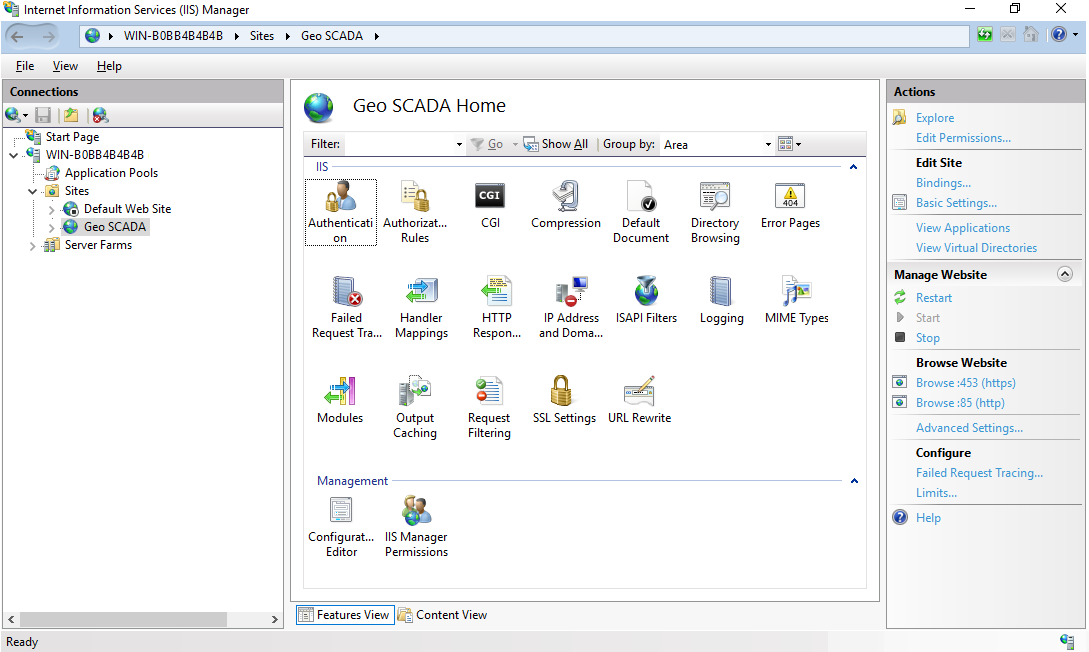The width and height of the screenshot is (1089, 652).
Task: Click the Bindings... link
Action: [943, 183]
